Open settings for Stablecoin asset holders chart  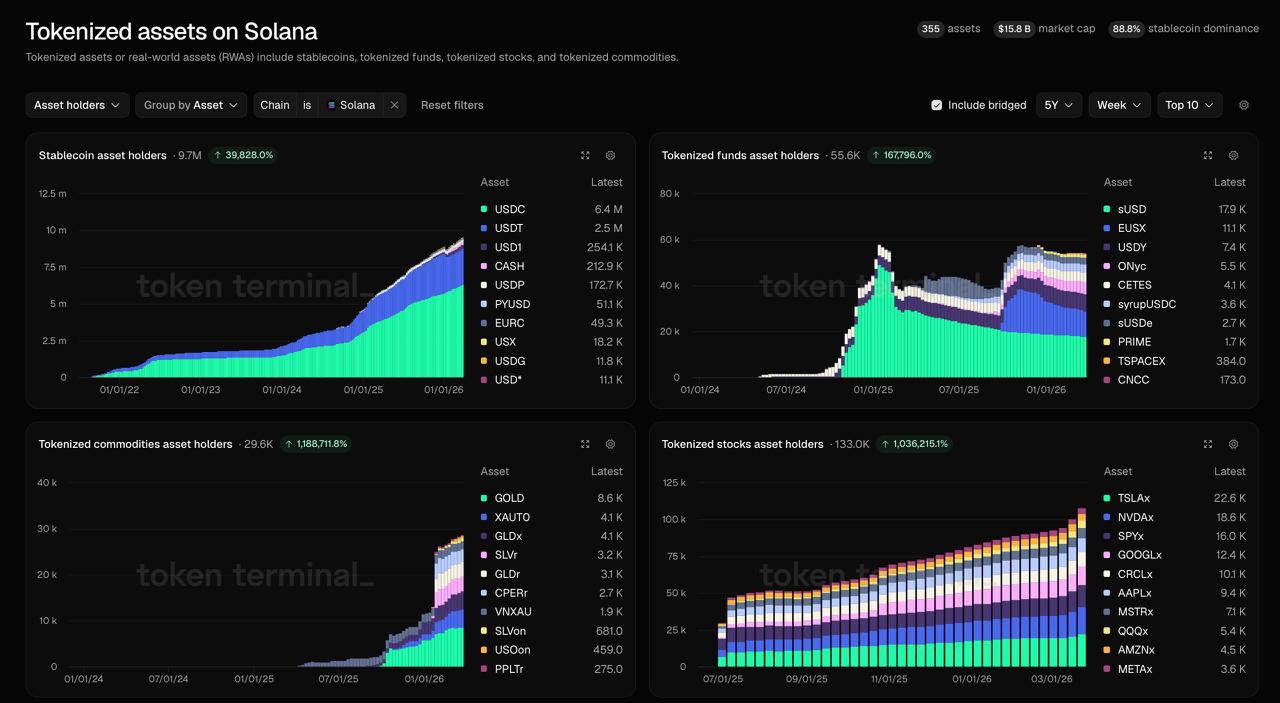(610, 156)
